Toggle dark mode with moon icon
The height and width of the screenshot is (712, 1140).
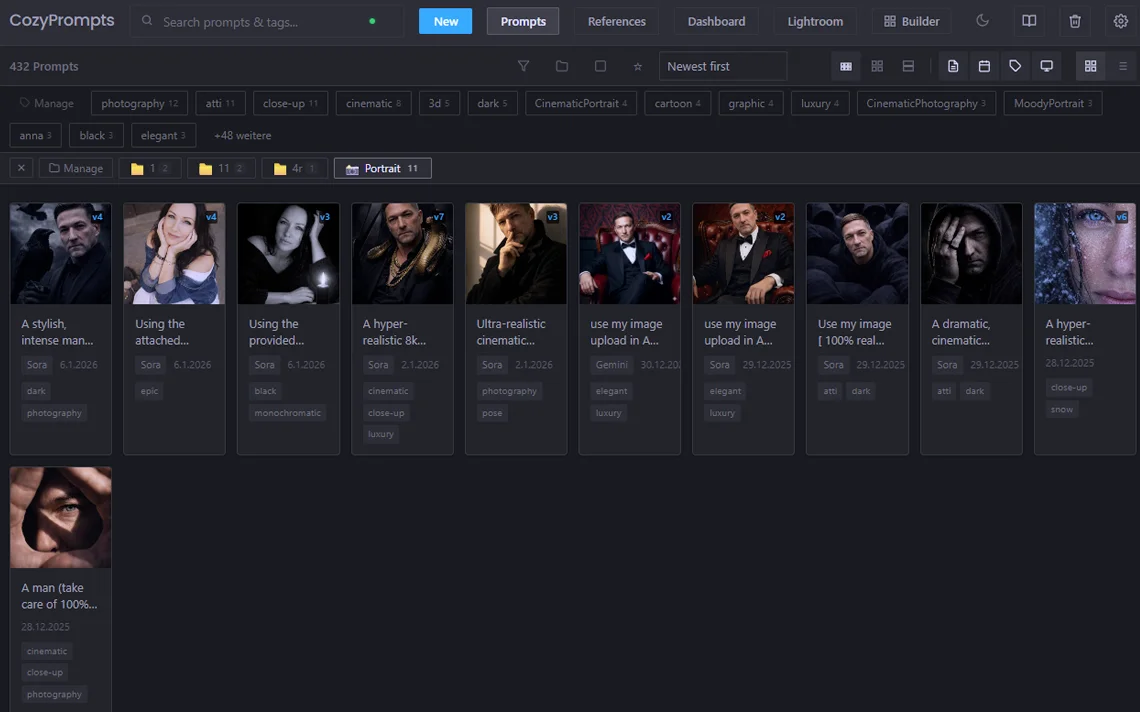pos(982,21)
